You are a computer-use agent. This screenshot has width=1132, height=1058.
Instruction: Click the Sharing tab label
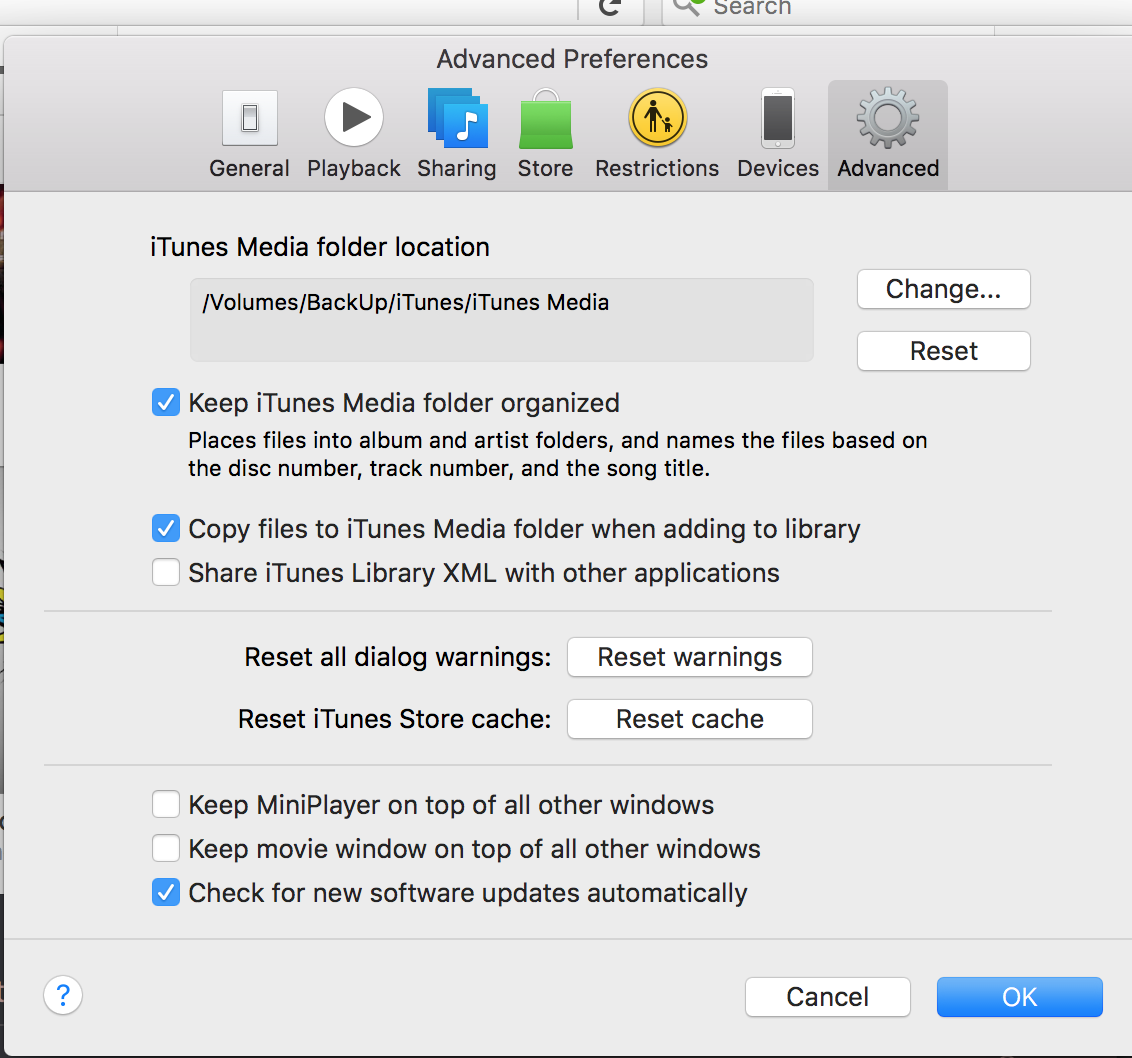coord(457,168)
